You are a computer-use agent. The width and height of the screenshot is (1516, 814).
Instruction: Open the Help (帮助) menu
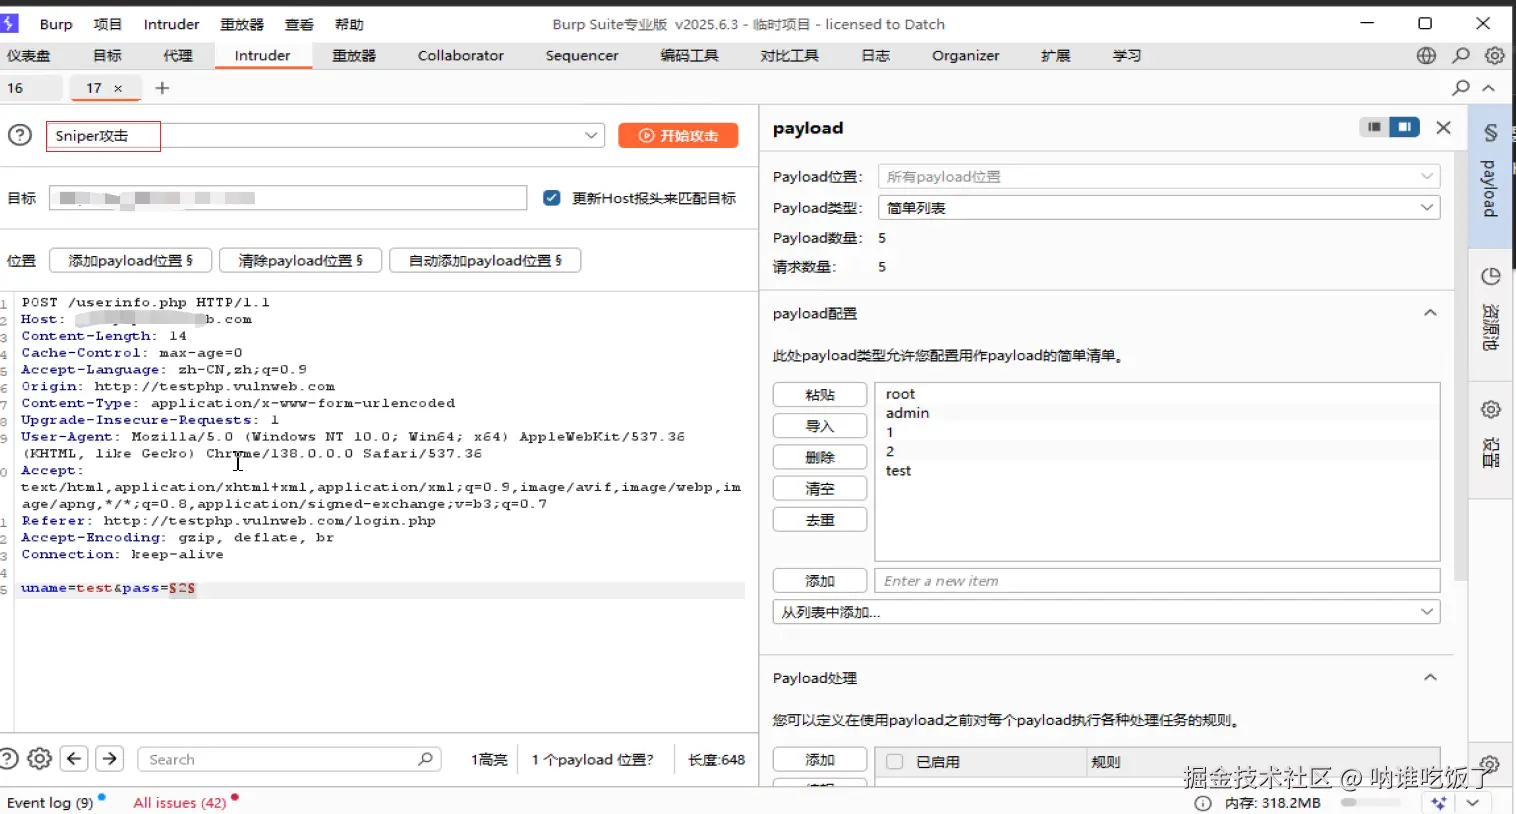click(x=349, y=24)
